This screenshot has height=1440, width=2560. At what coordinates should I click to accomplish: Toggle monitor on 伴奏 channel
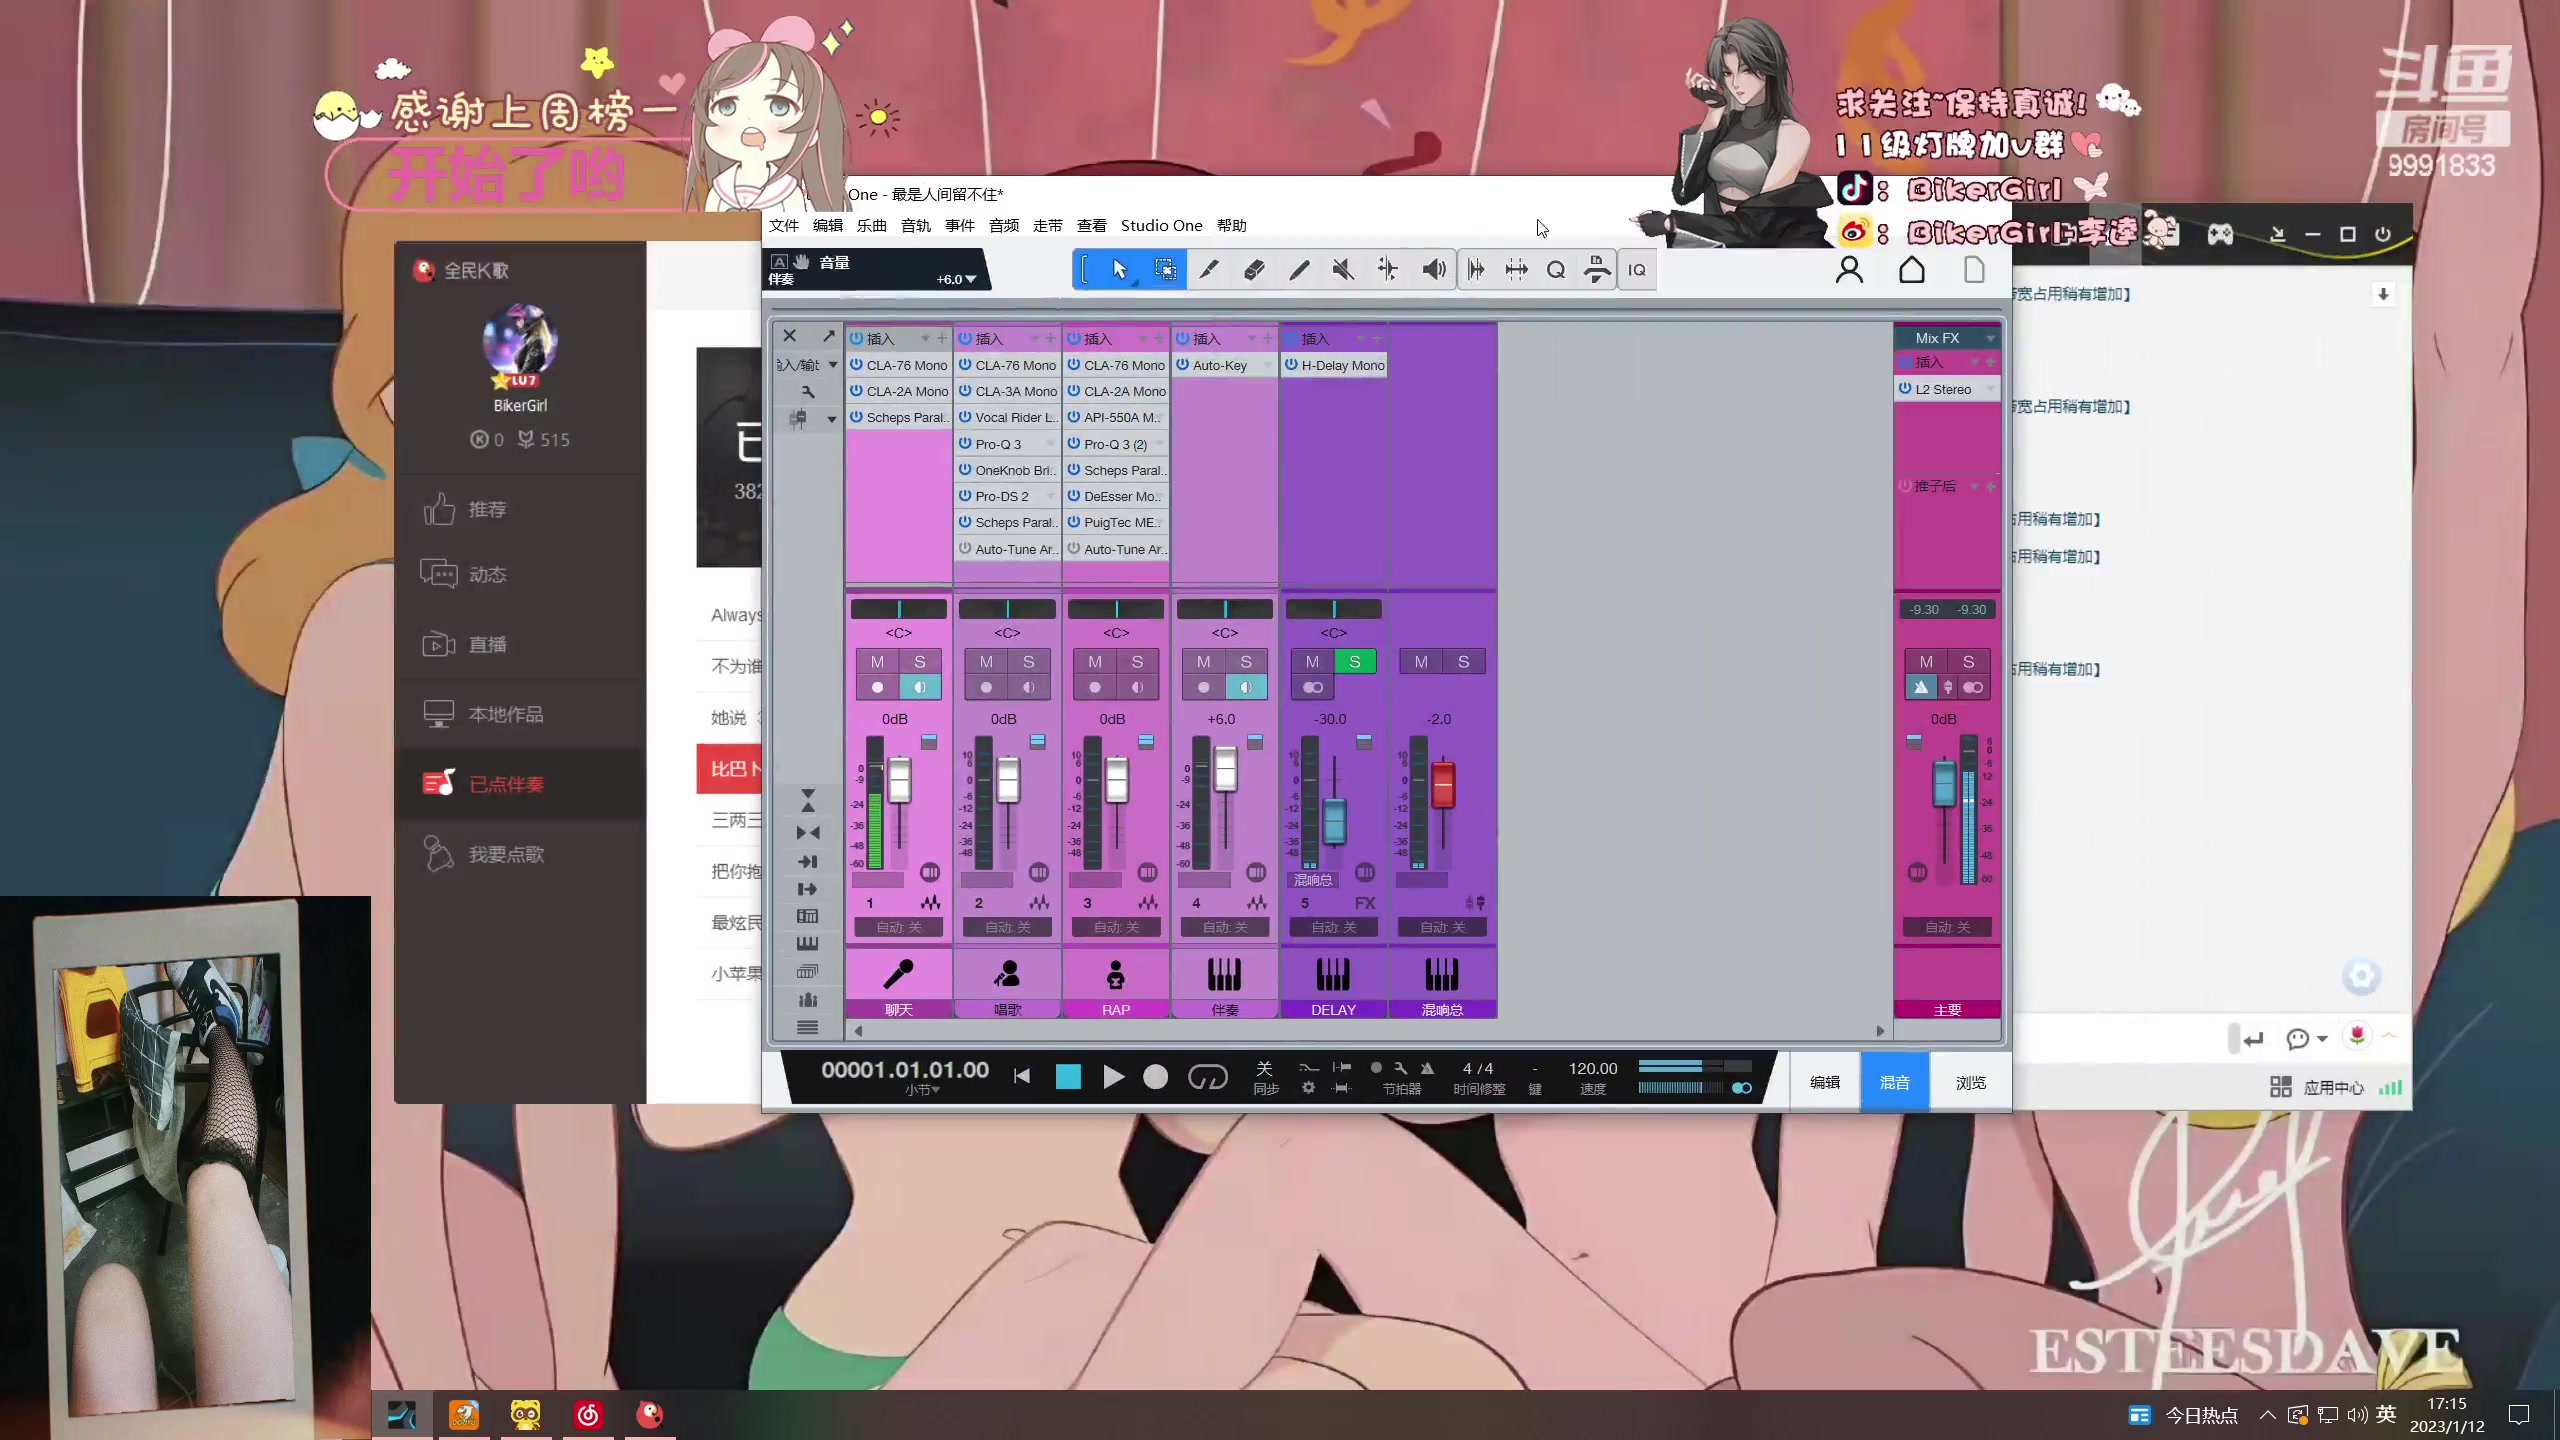coord(1245,687)
